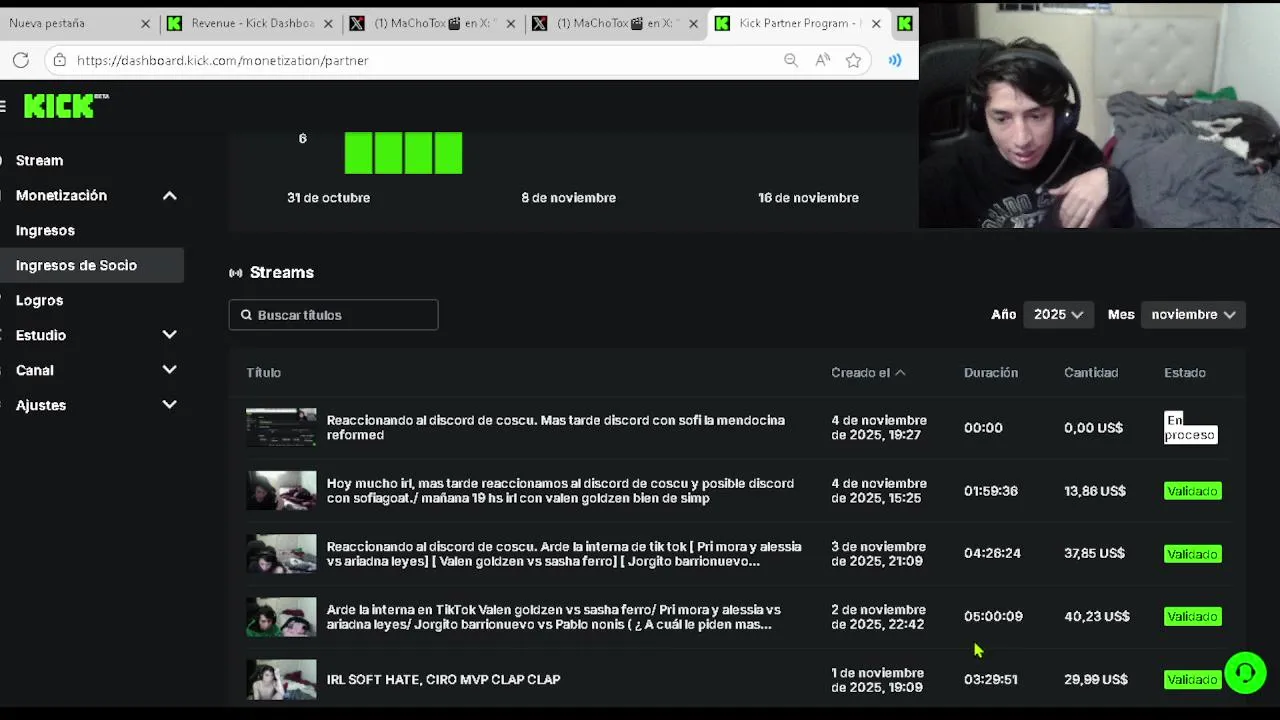Open the green support chat bubble
Screen dimensions: 1280x720
1245,673
